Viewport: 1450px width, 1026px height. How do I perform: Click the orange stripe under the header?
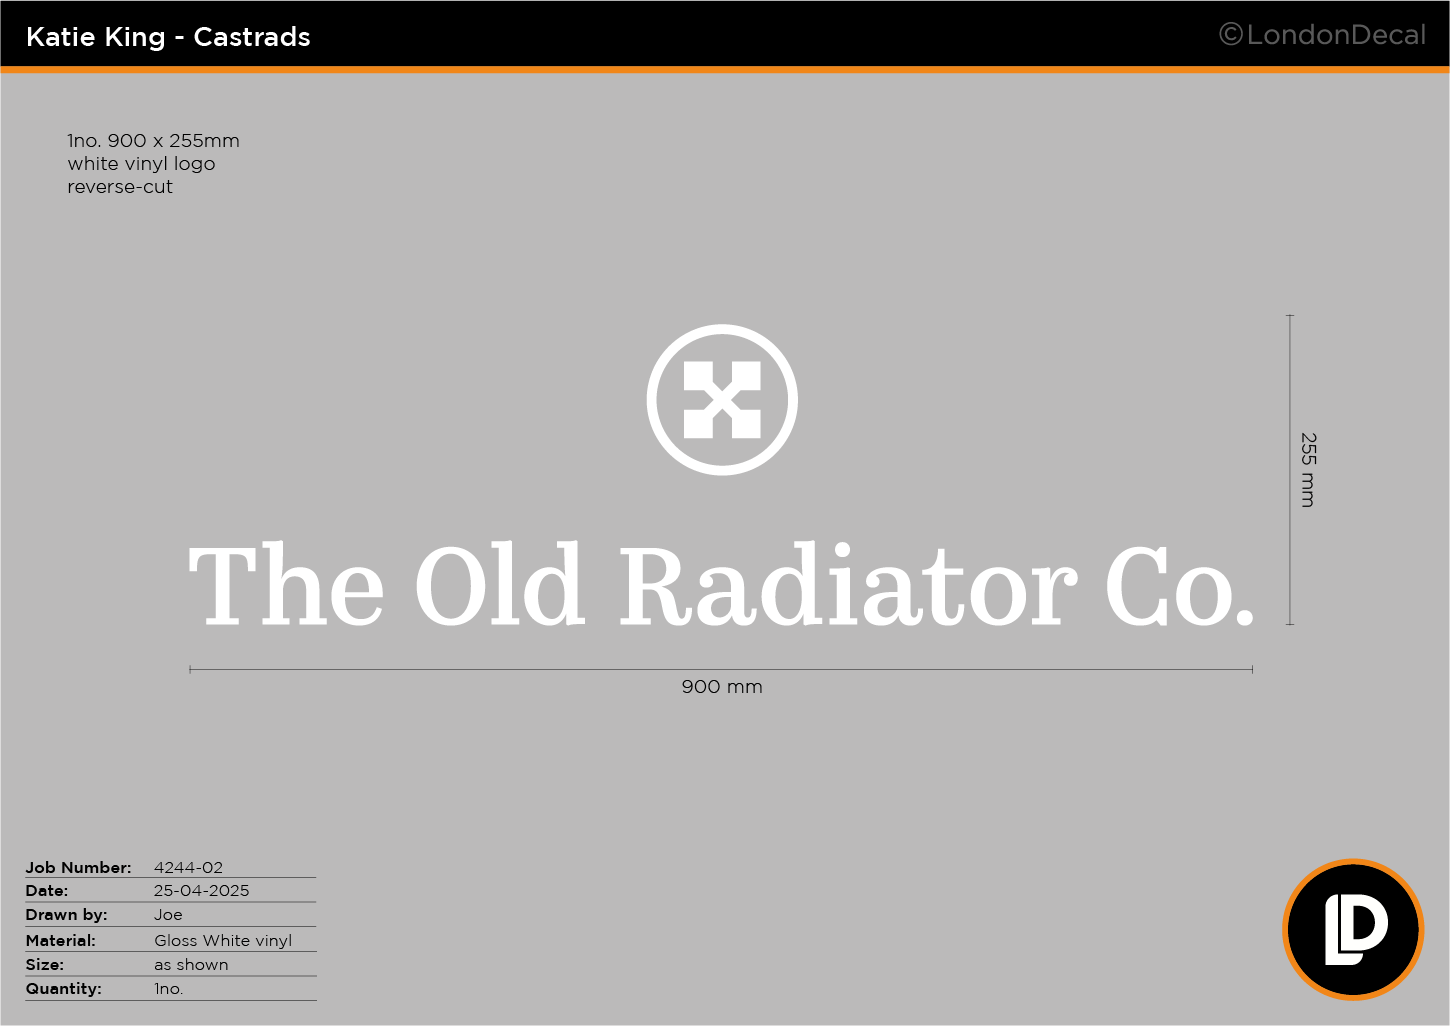725,70
